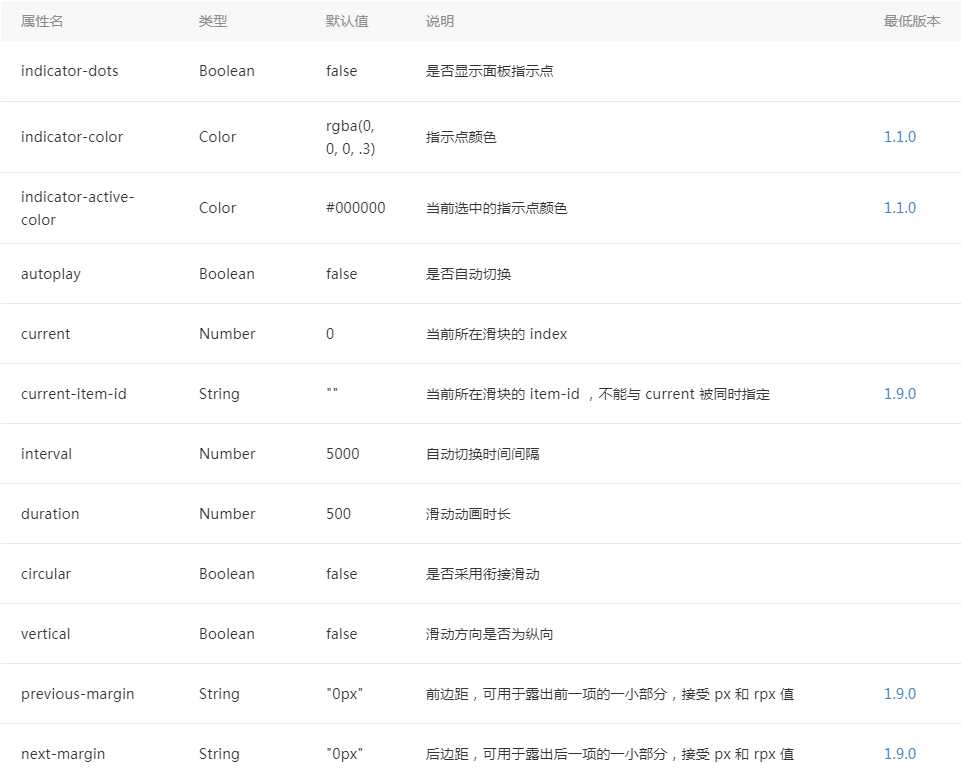Click the description starting with 后边距

pyautogui.click(x=610, y=755)
